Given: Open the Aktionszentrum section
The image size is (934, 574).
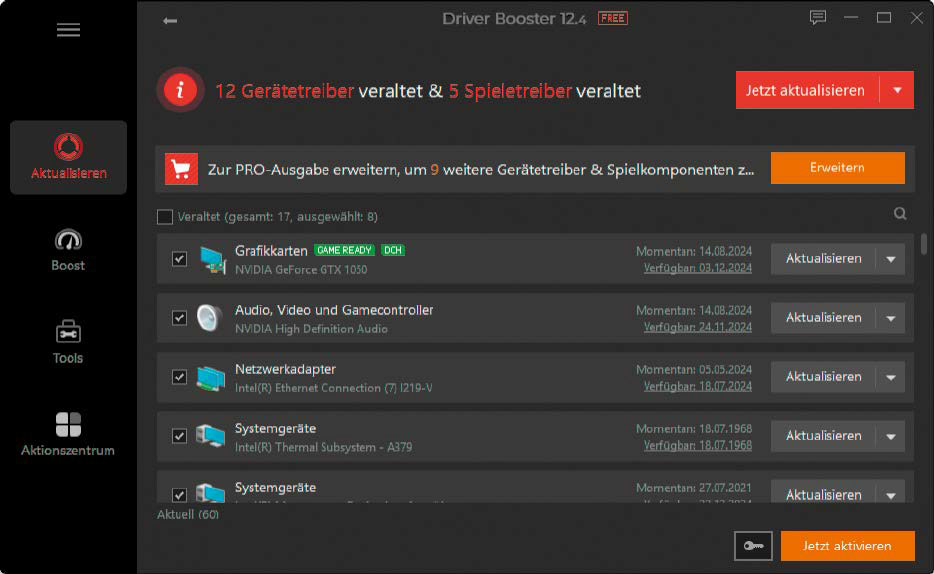Looking at the screenshot, I should point(68,435).
